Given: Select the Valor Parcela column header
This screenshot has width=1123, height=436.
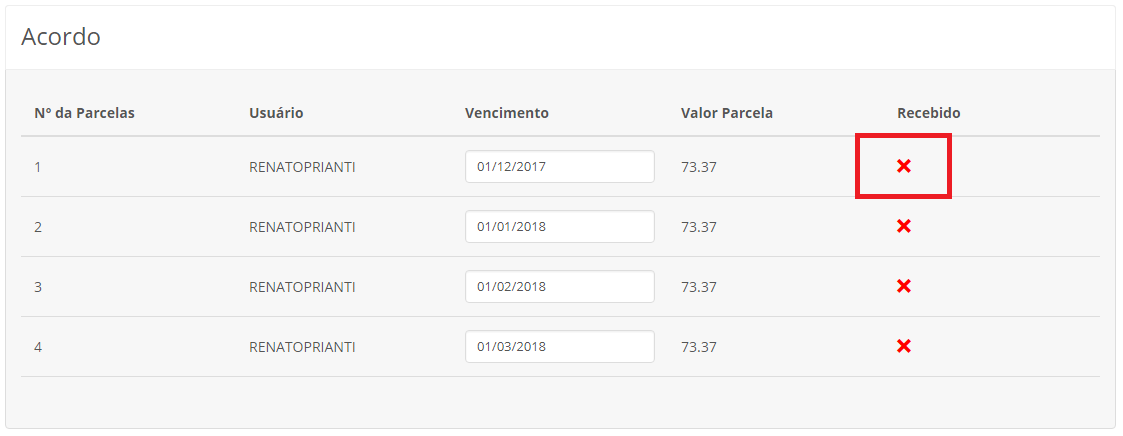Looking at the screenshot, I should tap(727, 113).
